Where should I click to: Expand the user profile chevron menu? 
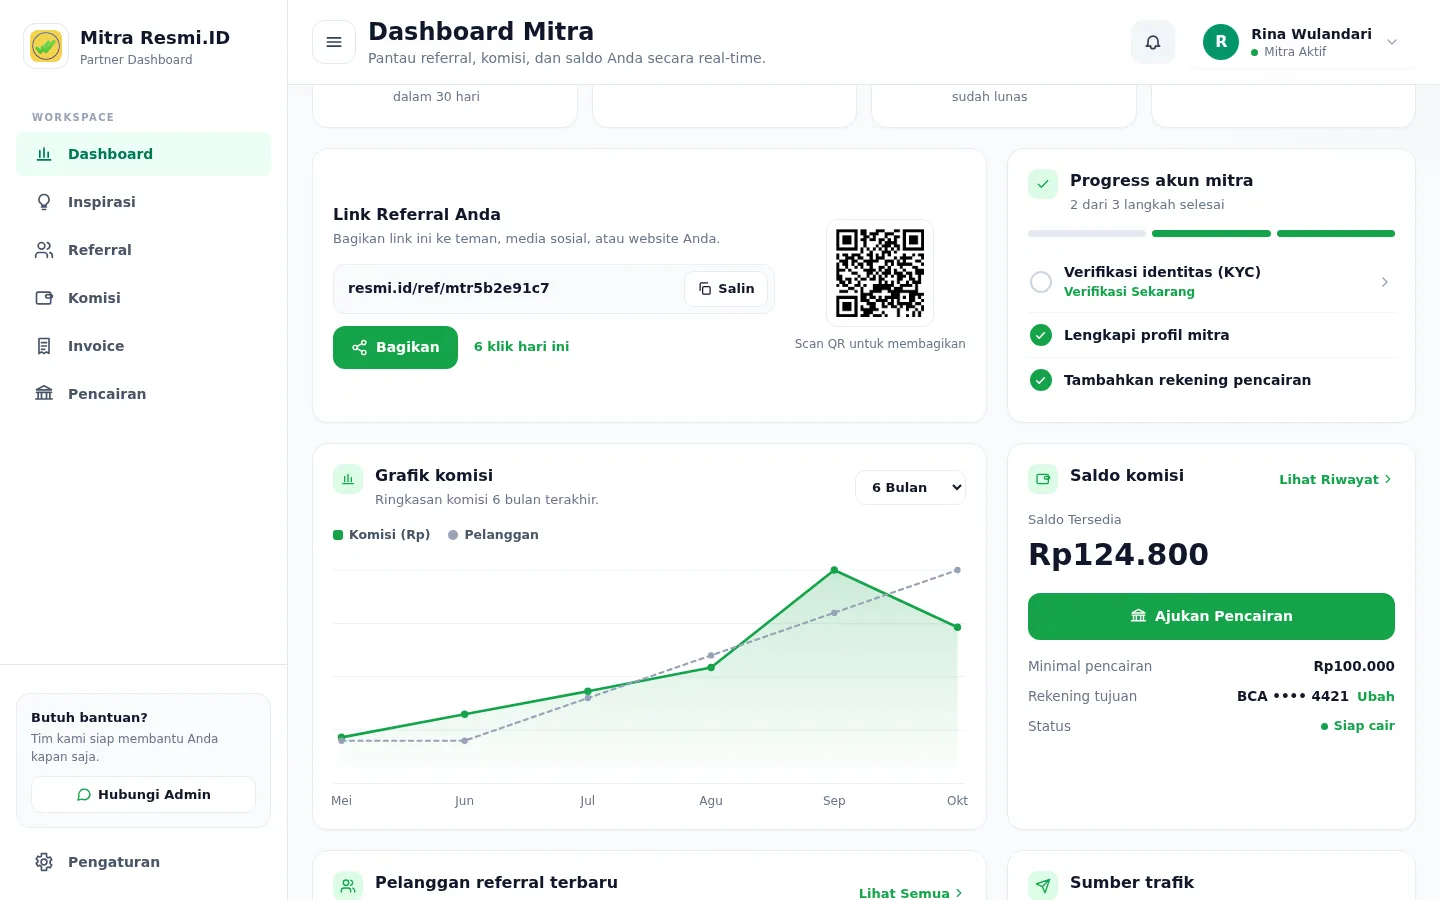[1392, 42]
